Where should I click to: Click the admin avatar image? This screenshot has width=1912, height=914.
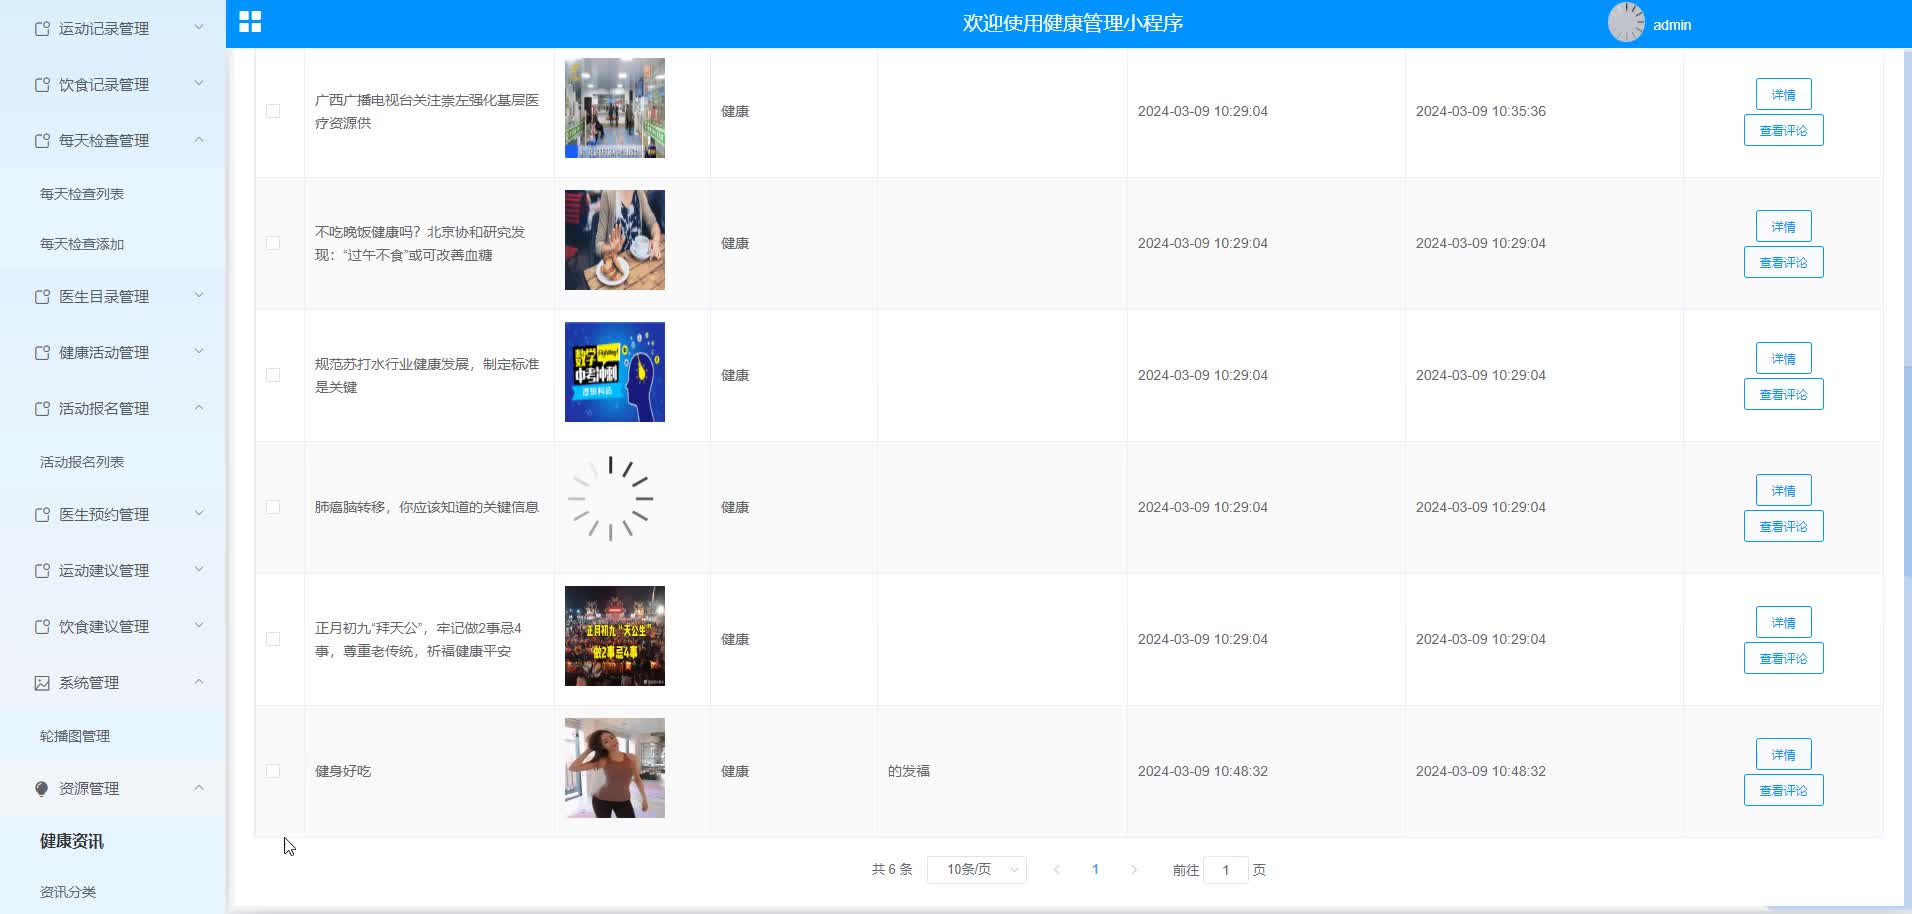tap(1626, 22)
